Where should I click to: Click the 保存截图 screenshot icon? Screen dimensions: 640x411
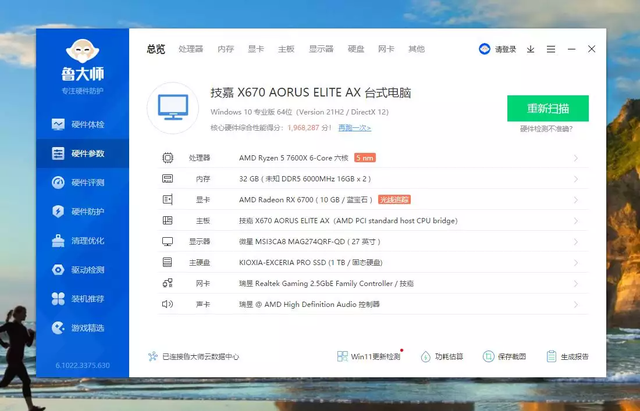(x=488, y=356)
